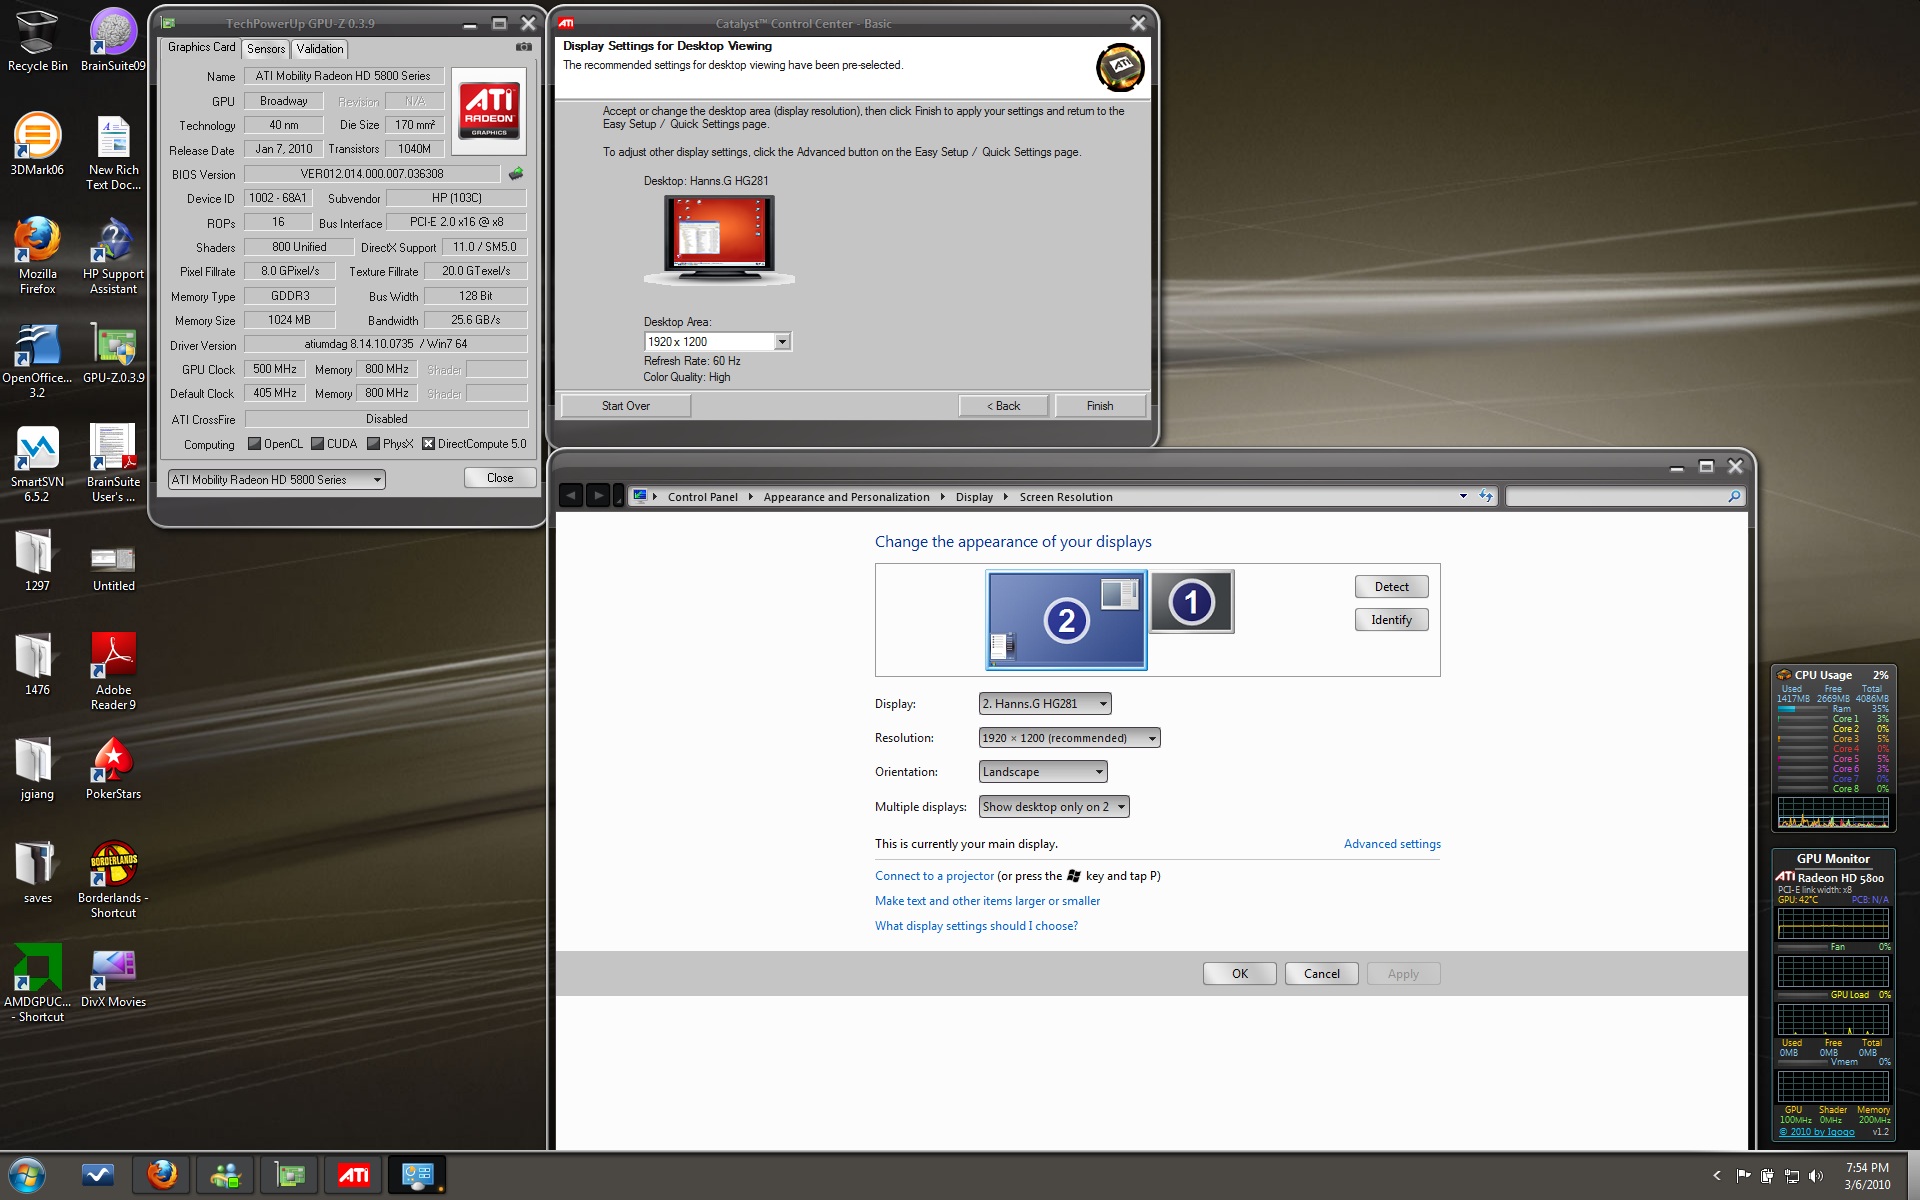This screenshot has height=1200, width=1920.
Task: Open the Display dropdown Hanns.G HG281
Action: tap(1045, 704)
